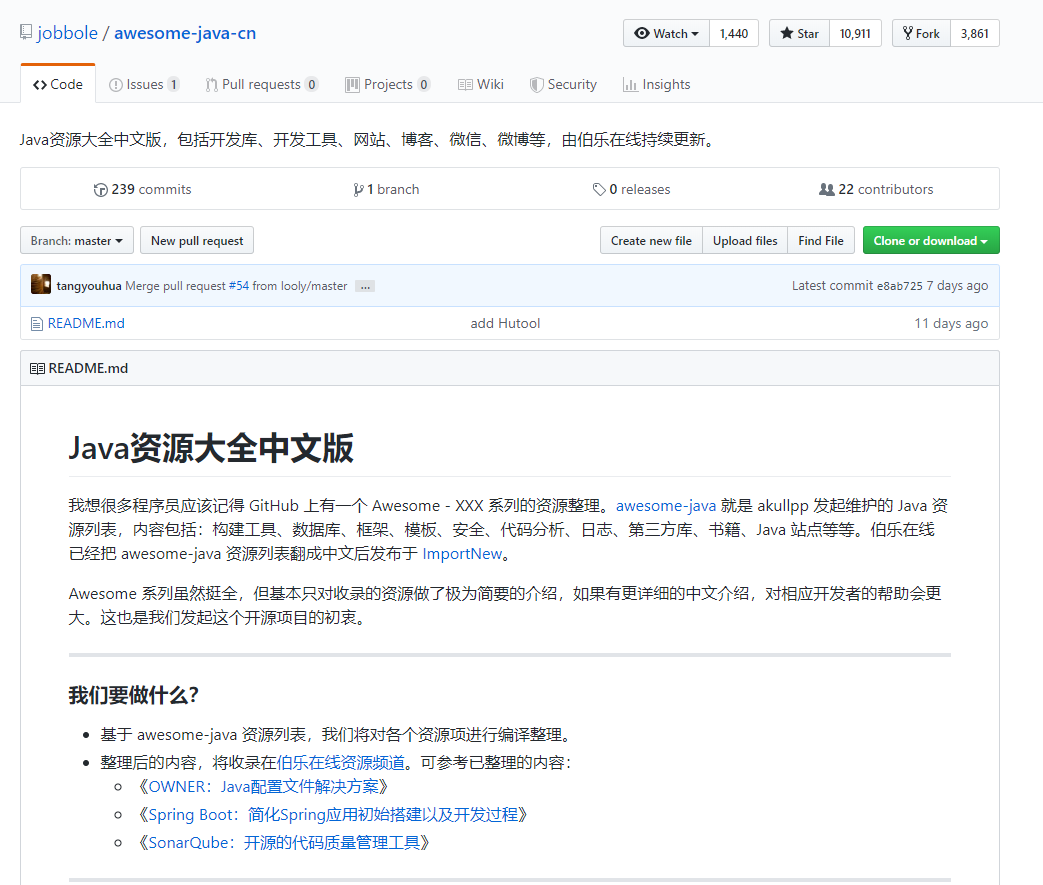Screen dimensions: 1043x885
Task: Click the star icon in Star button
Action: pos(787,33)
